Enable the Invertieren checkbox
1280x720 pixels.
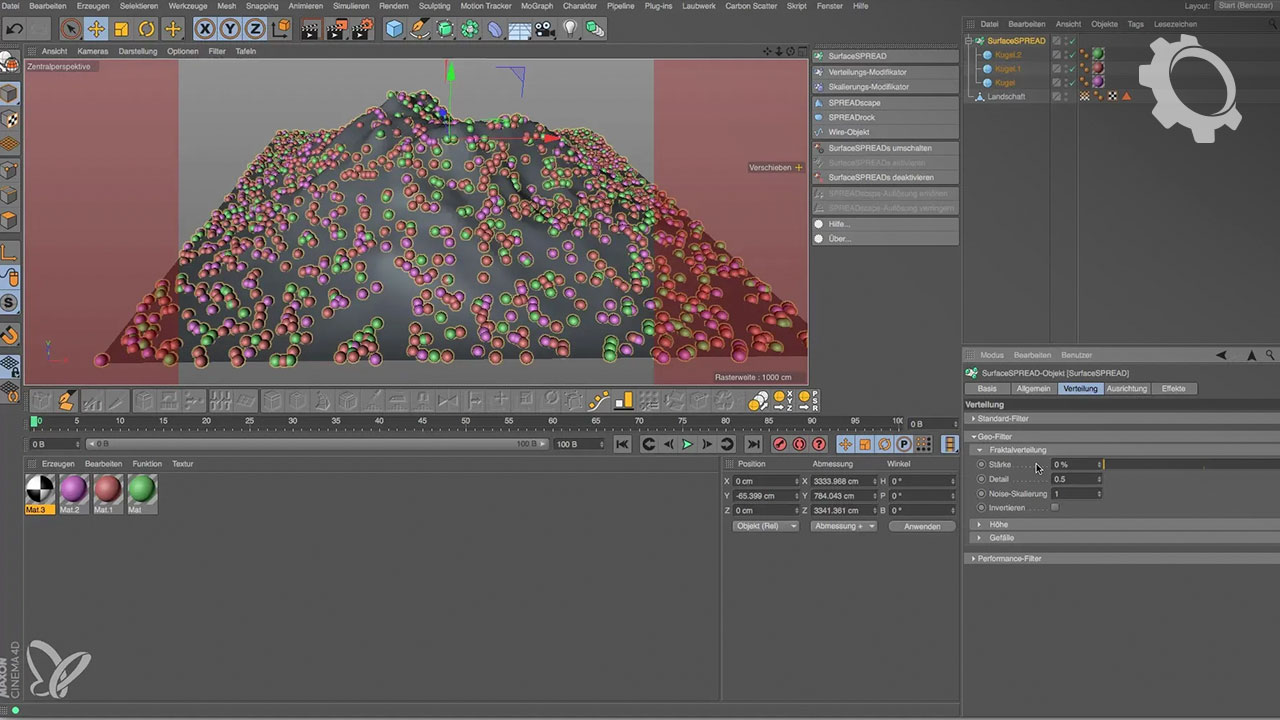pyautogui.click(x=1055, y=508)
